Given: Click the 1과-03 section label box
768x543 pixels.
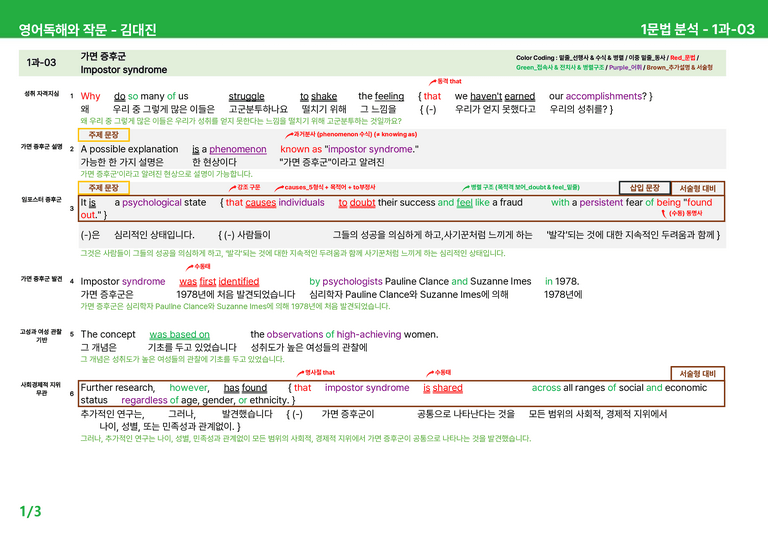Looking at the screenshot, I should 41,63.
